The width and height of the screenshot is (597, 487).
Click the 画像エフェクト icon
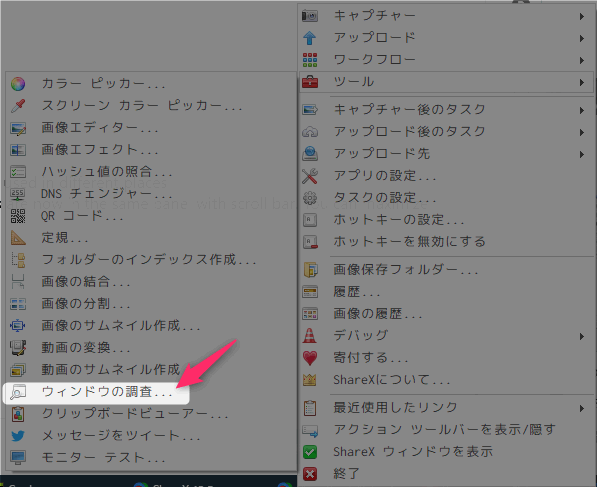click(x=18, y=150)
